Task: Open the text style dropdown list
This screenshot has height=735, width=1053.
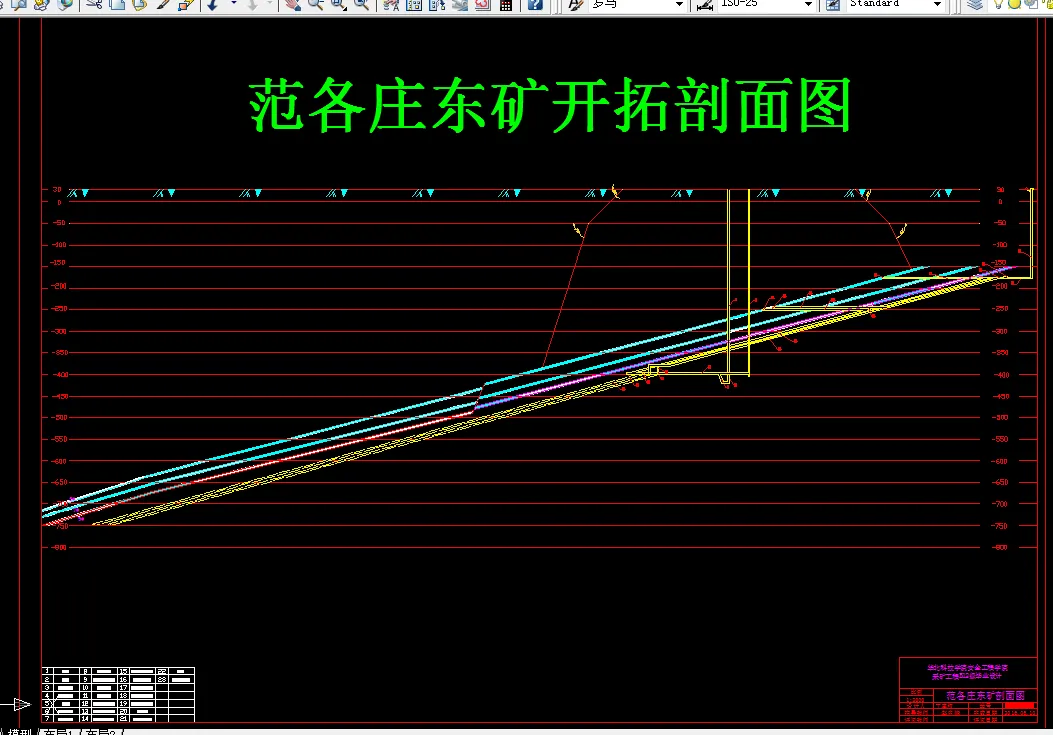Action: pyautogui.click(x=679, y=5)
